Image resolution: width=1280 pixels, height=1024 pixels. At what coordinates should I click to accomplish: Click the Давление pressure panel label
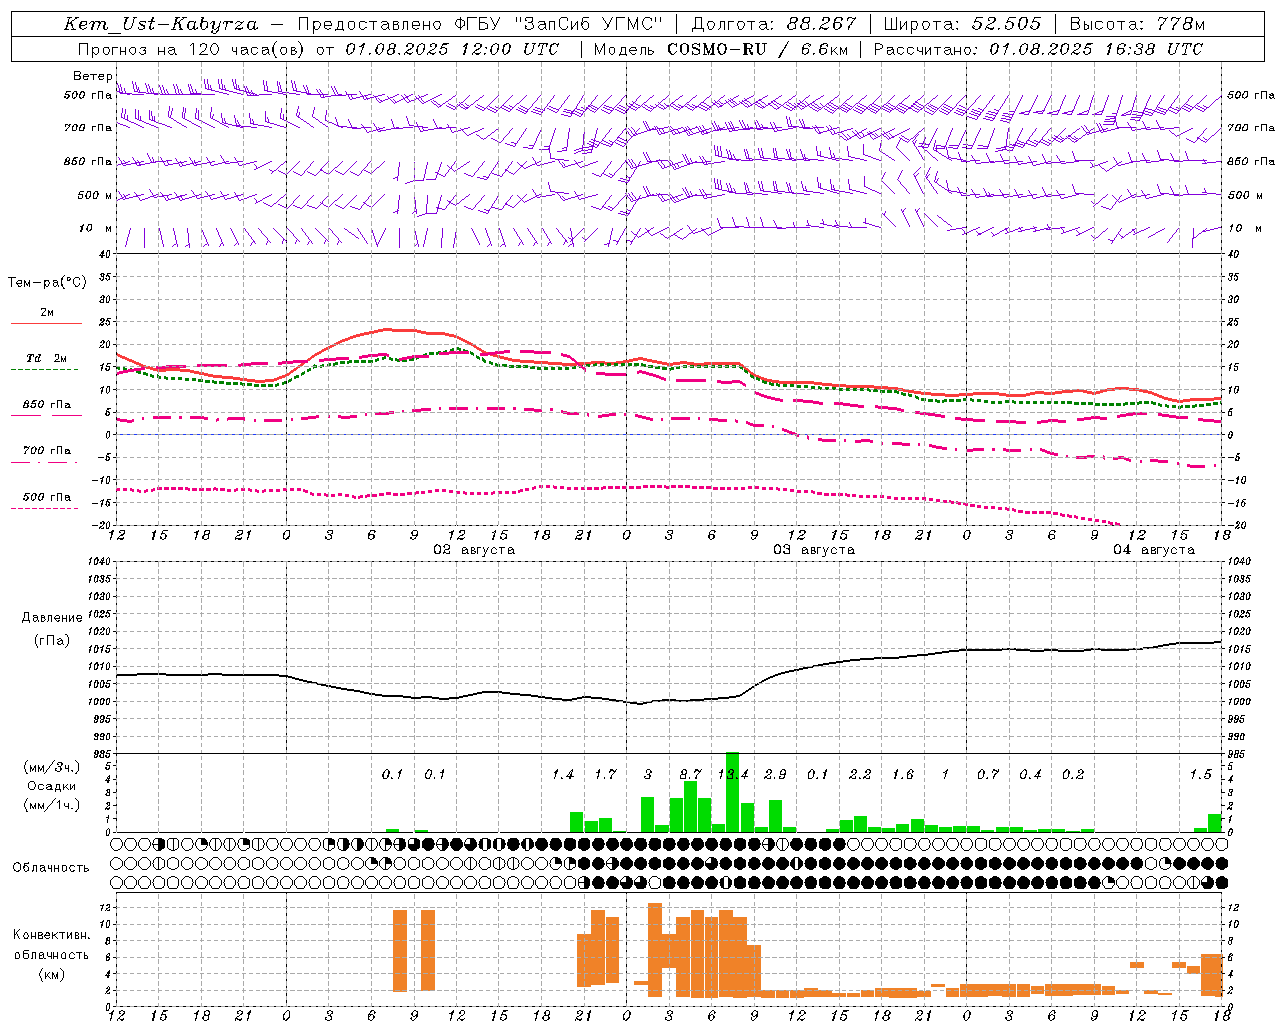click(51, 618)
